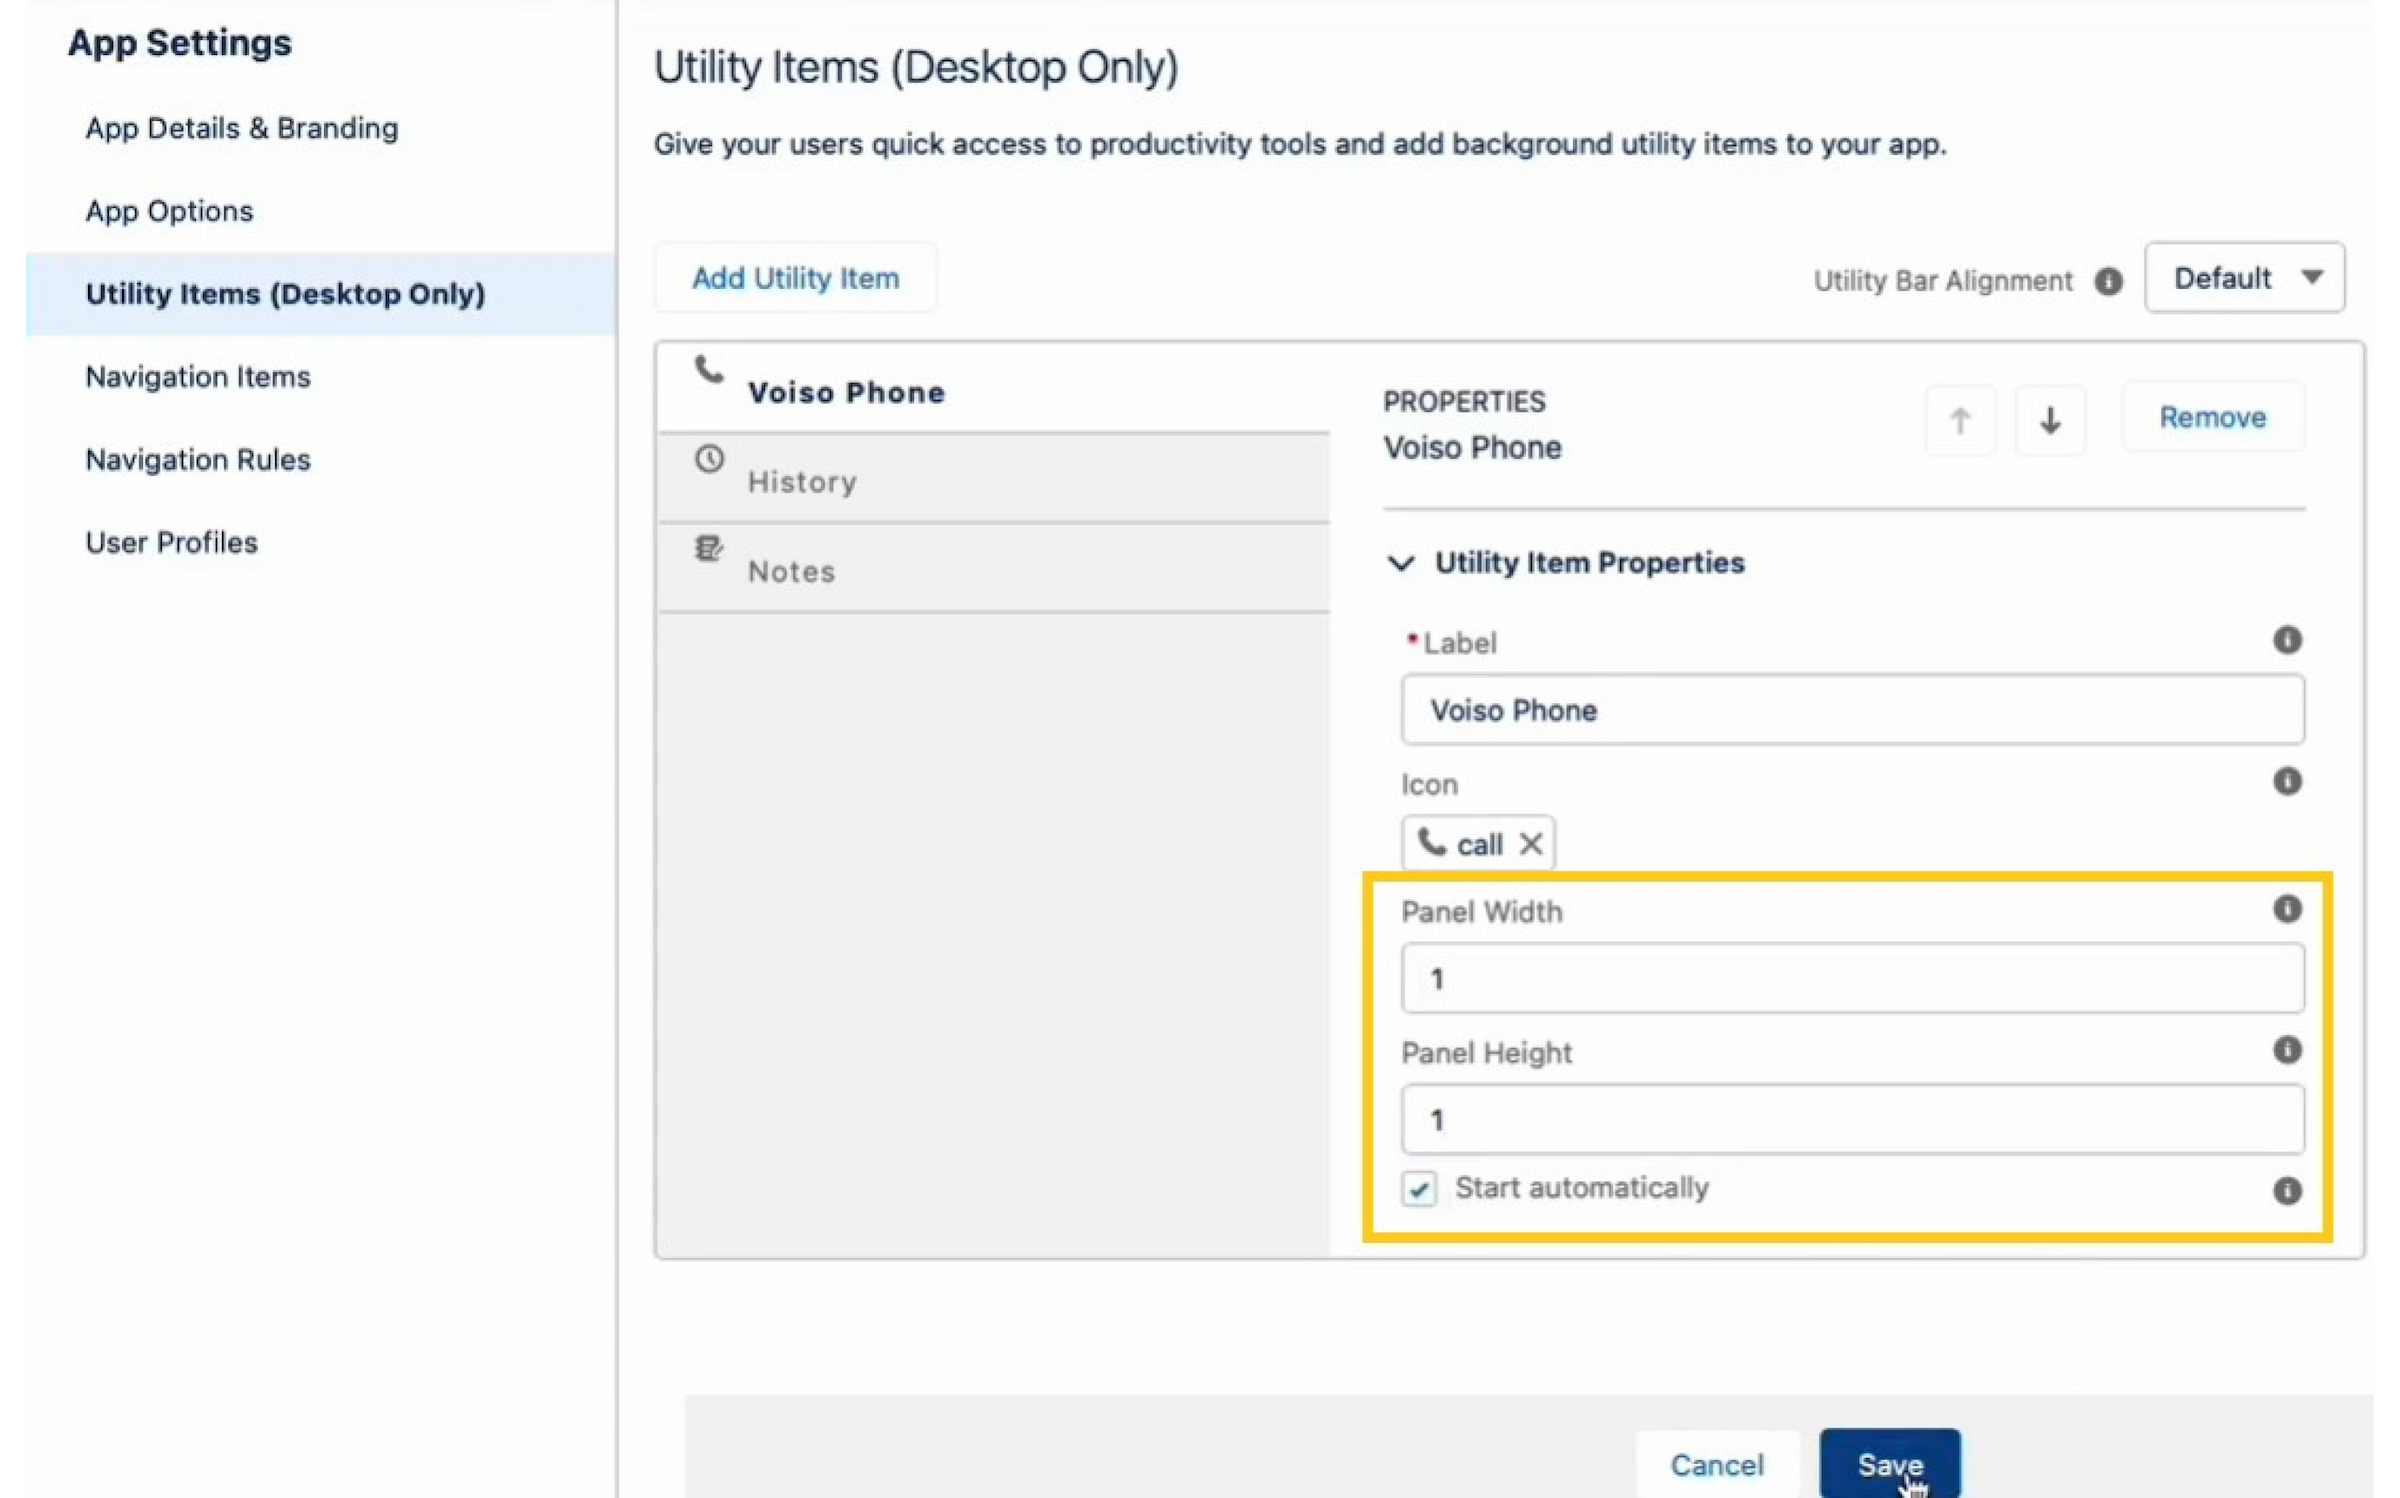Show info tooltip for Panel Height

(2287, 1049)
